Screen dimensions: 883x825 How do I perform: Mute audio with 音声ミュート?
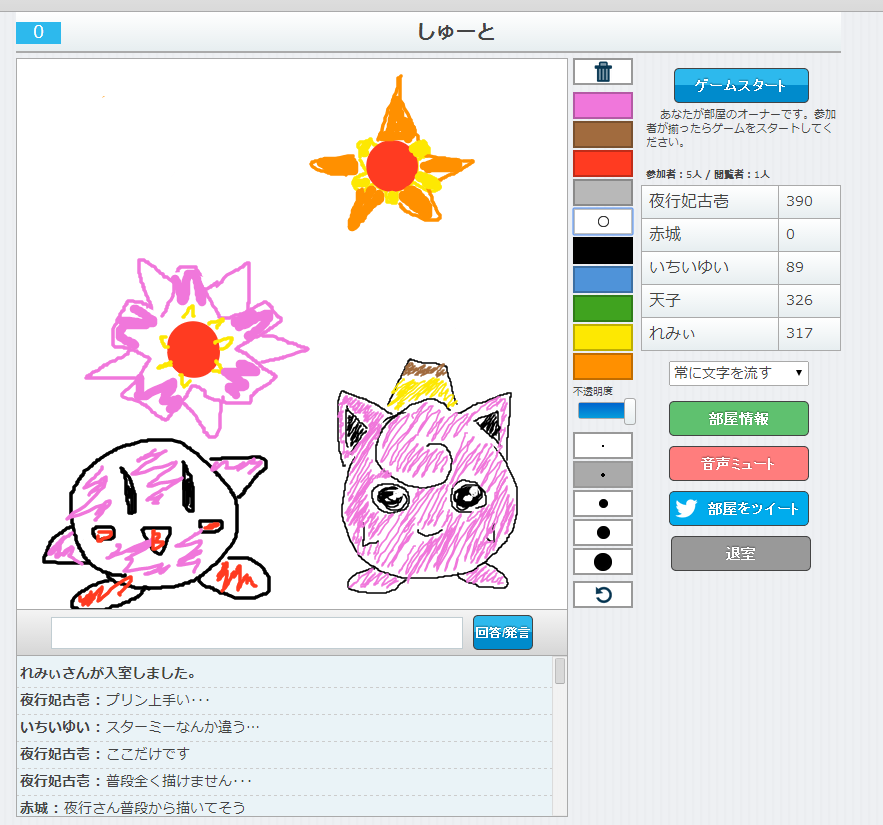pos(739,463)
